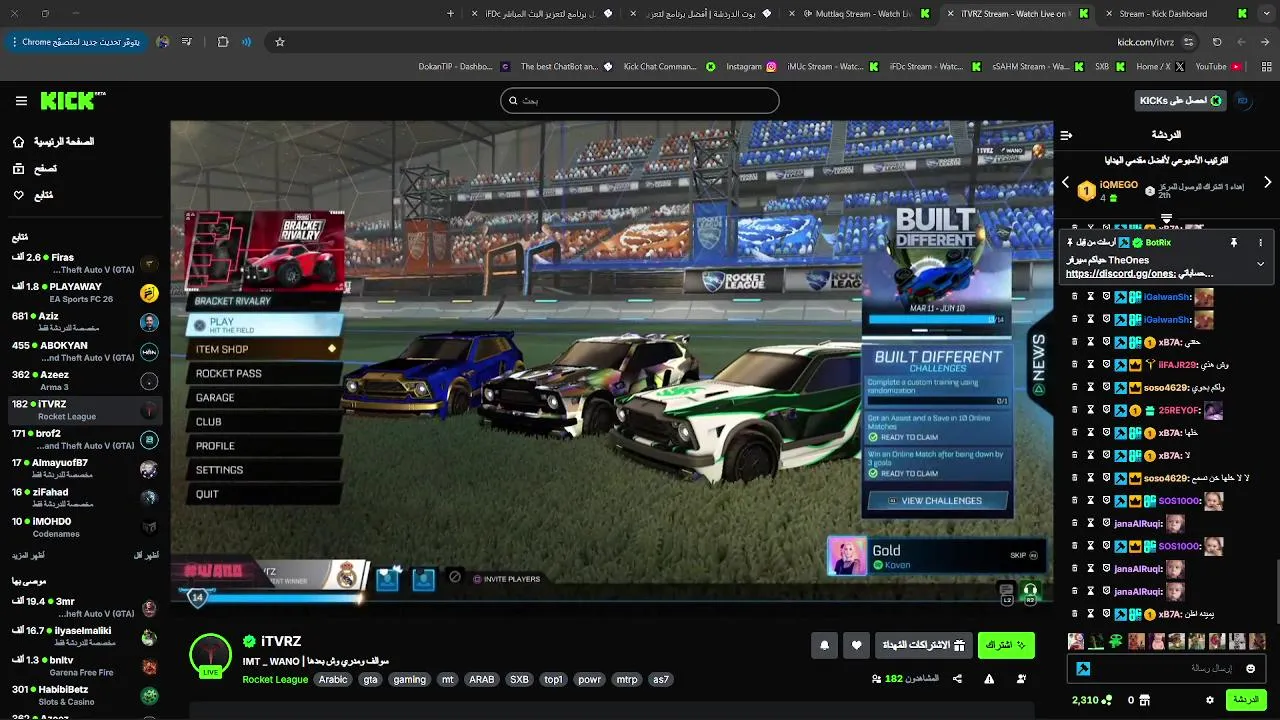Unpin the BotRix pinned message
This screenshot has height=720, width=1280.
pyautogui.click(x=1234, y=243)
